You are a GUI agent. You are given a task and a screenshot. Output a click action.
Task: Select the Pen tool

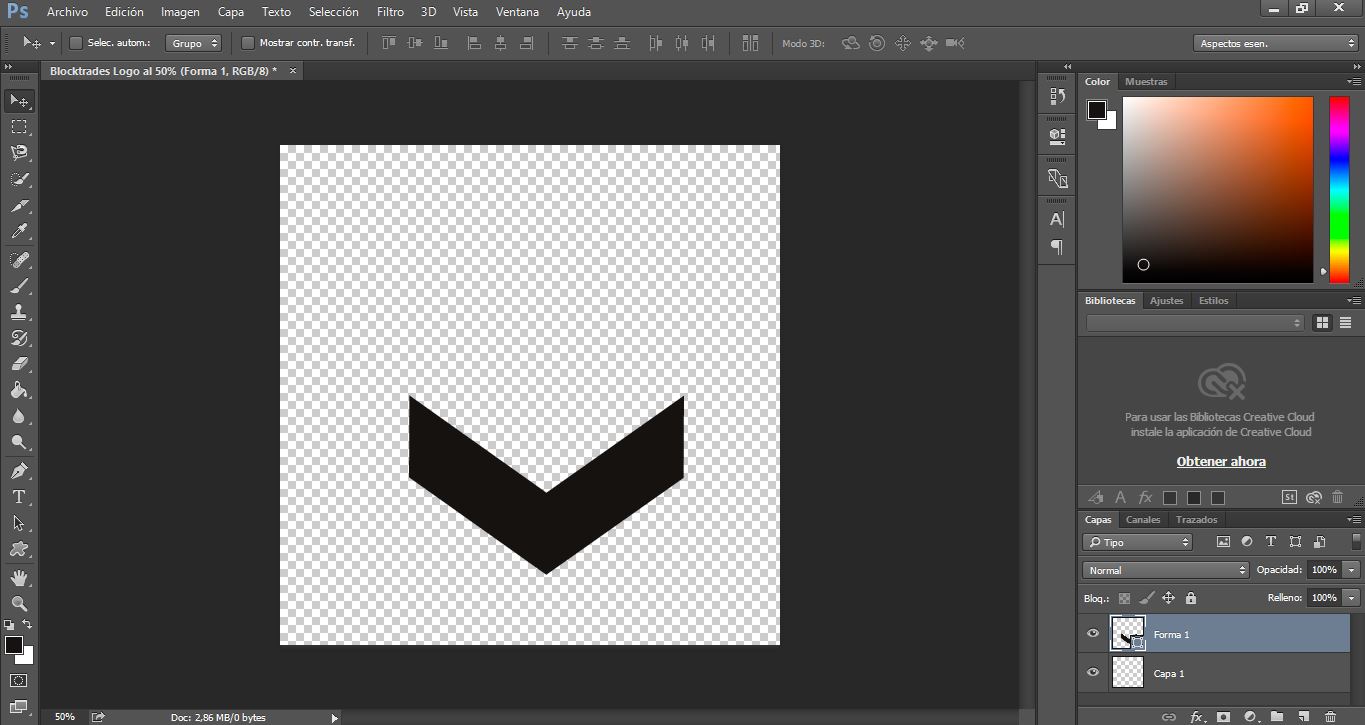[x=19, y=470]
